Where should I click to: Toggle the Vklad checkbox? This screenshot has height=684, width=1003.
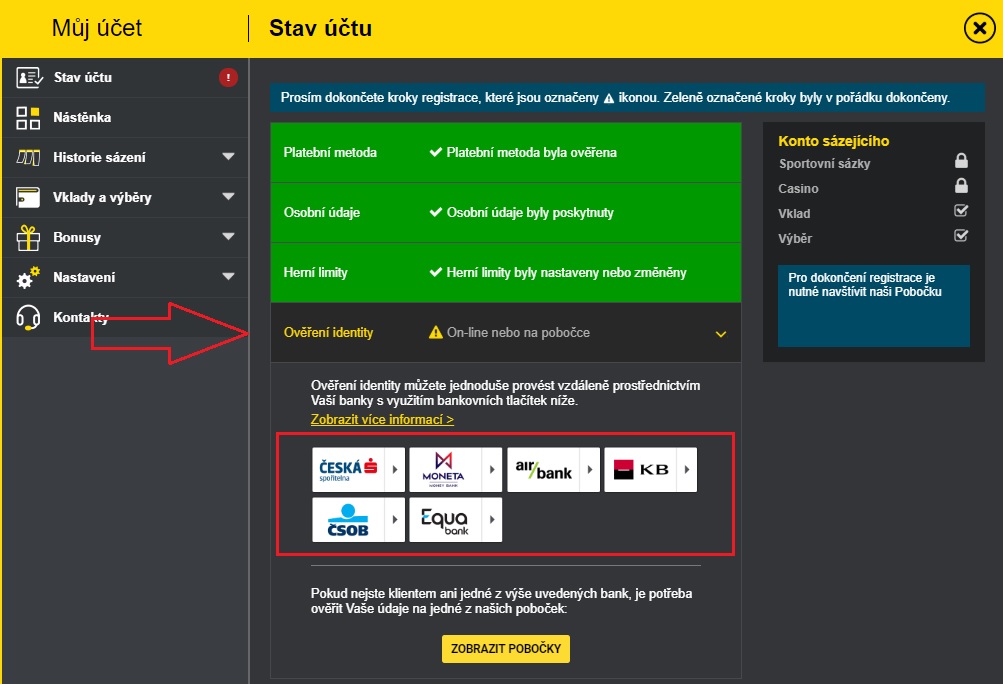[x=961, y=211]
